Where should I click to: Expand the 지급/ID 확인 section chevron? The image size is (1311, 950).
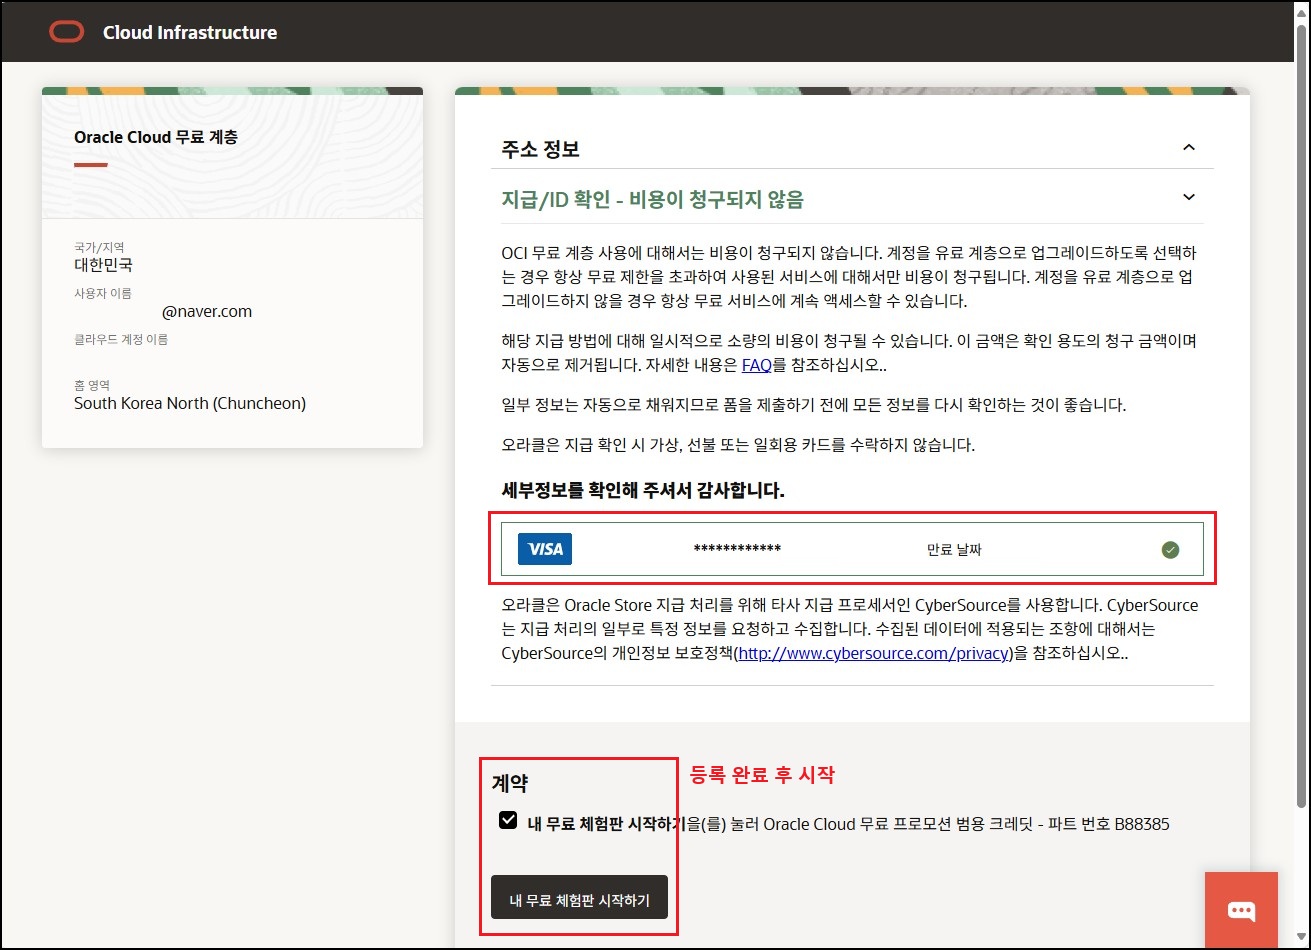(1189, 197)
